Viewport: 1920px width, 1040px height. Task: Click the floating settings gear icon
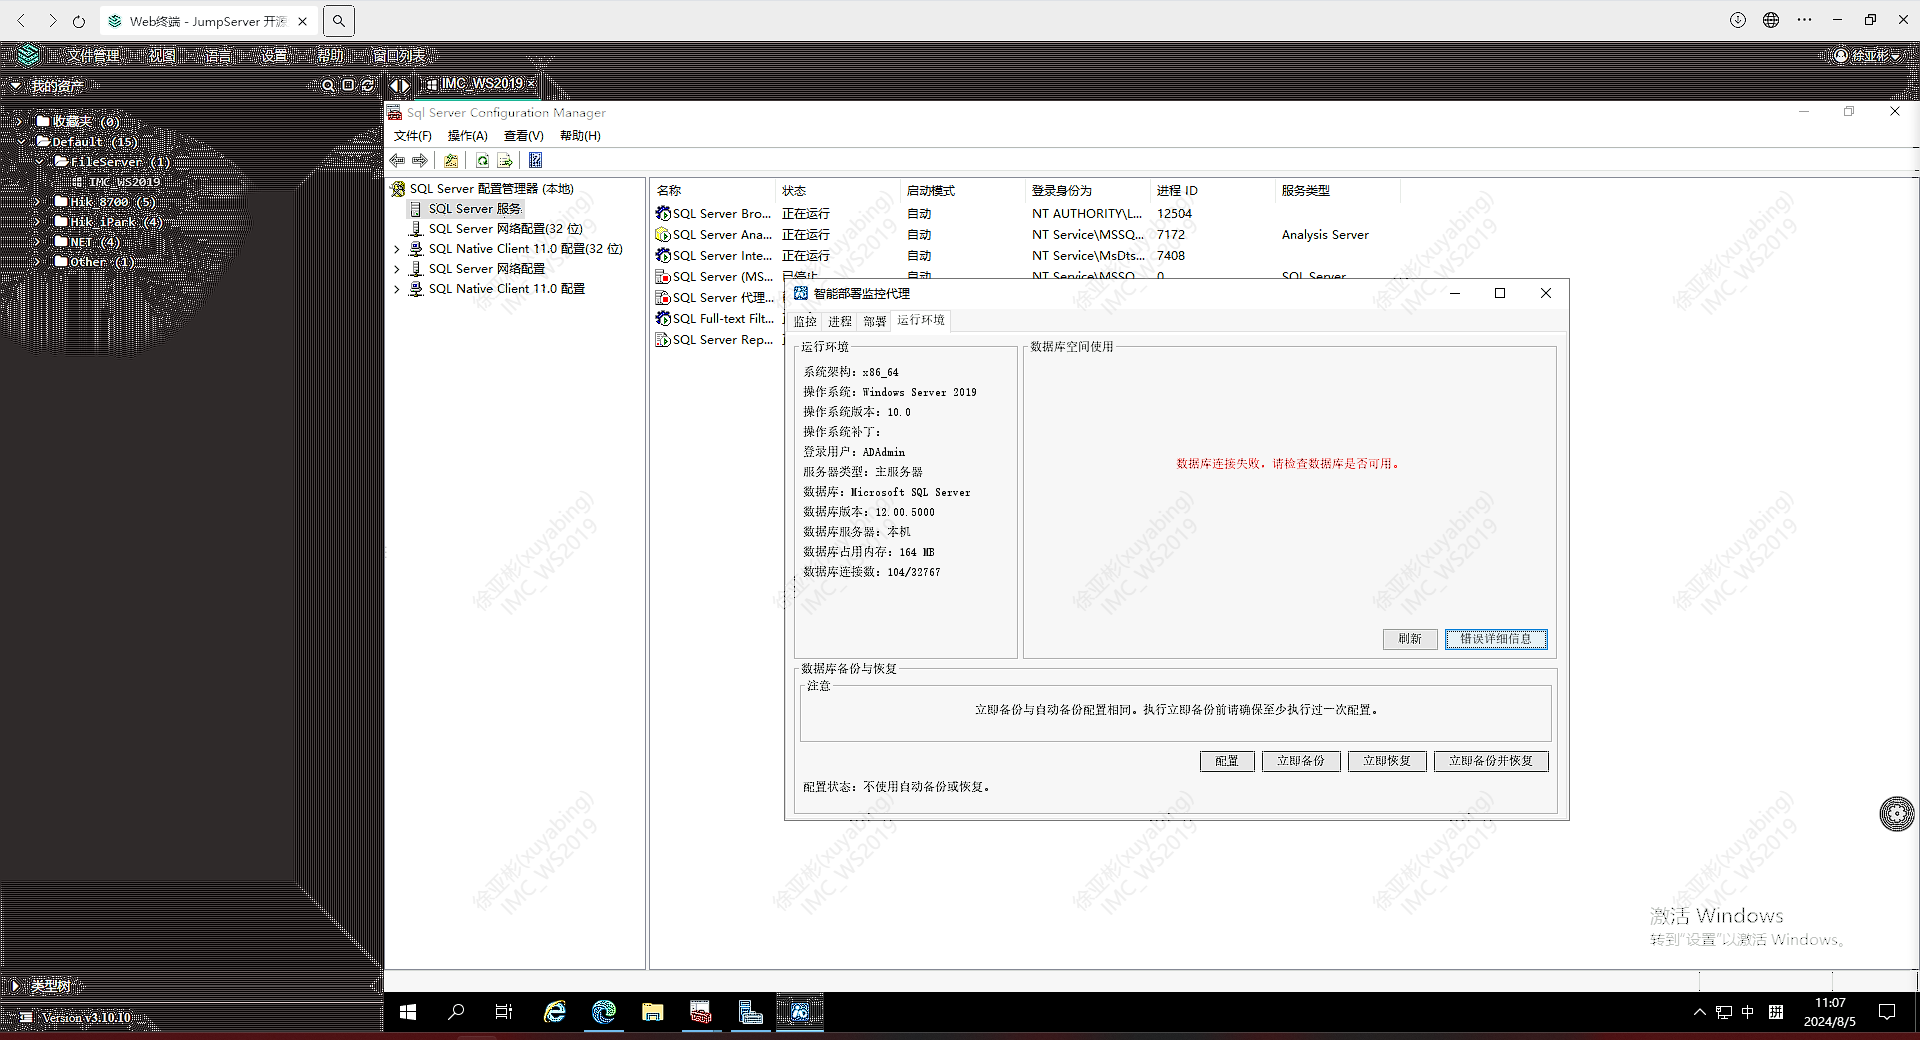[1896, 814]
